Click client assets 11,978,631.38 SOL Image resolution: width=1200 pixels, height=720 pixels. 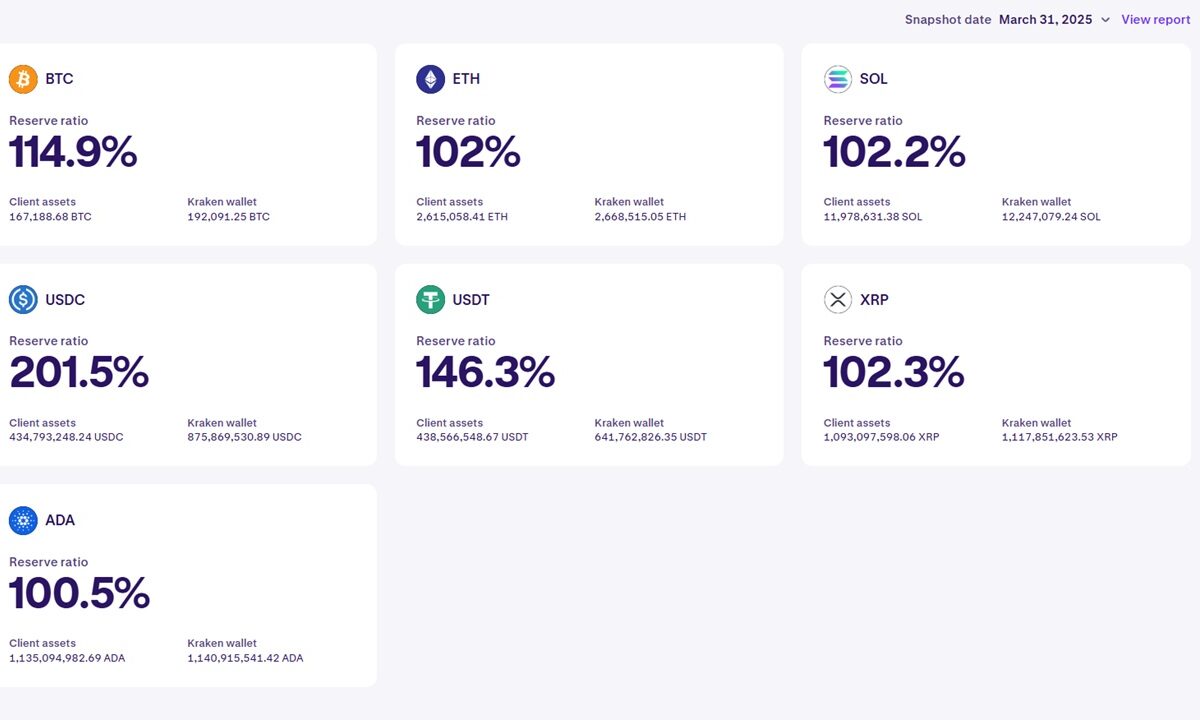[873, 216]
